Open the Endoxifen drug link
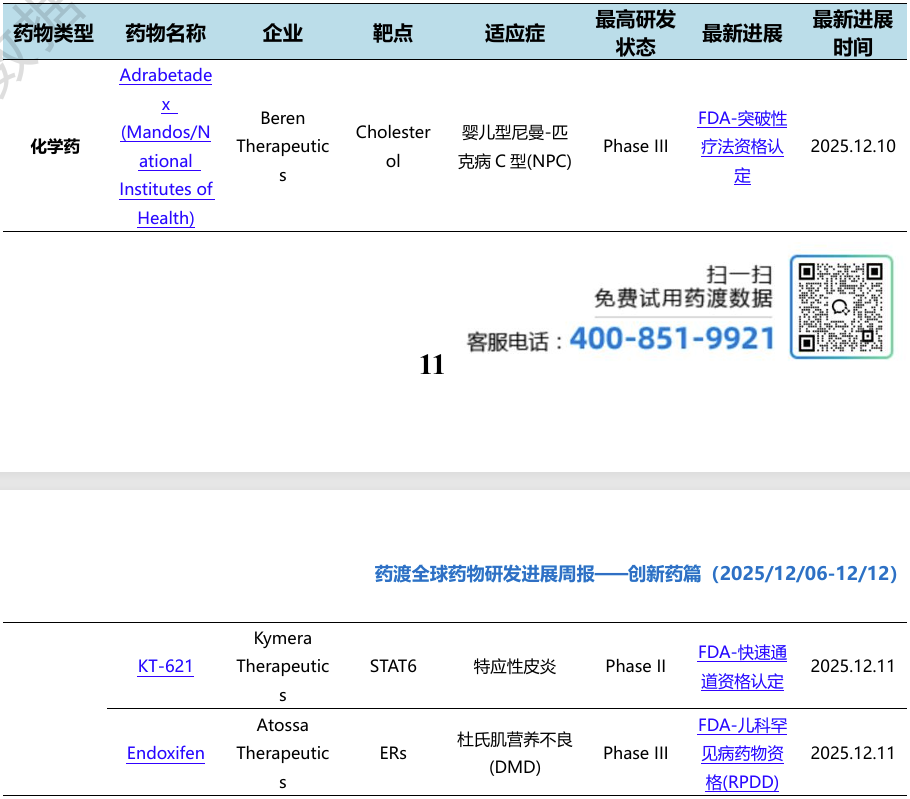 click(x=165, y=753)
